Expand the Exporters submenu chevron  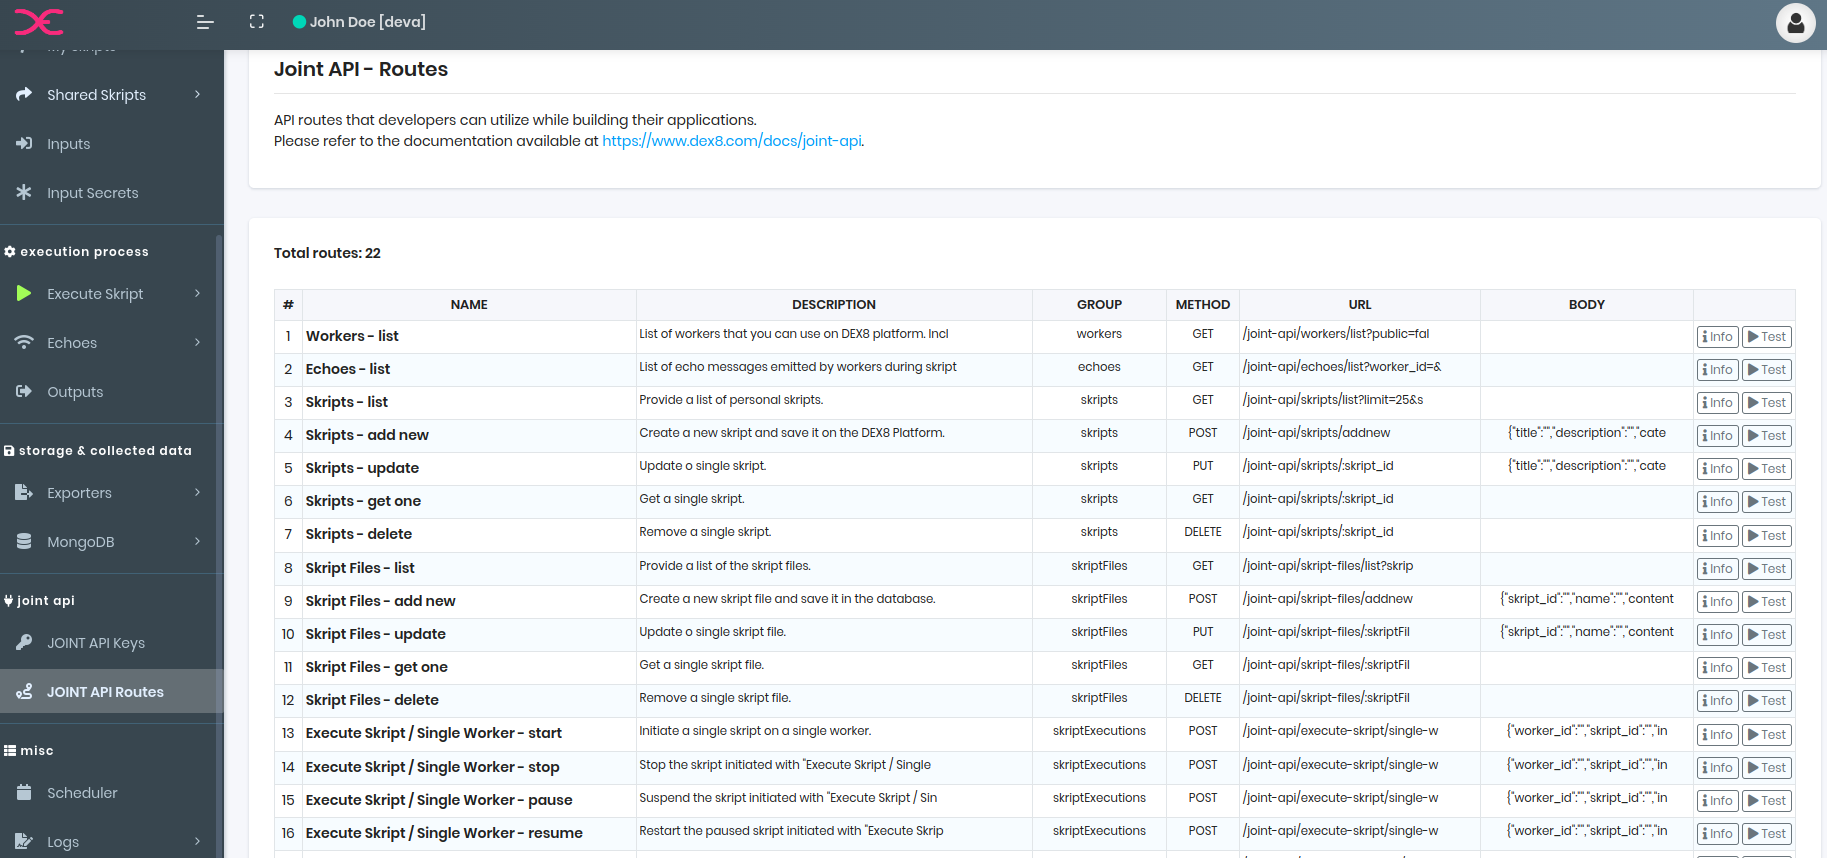click(197, 492)
